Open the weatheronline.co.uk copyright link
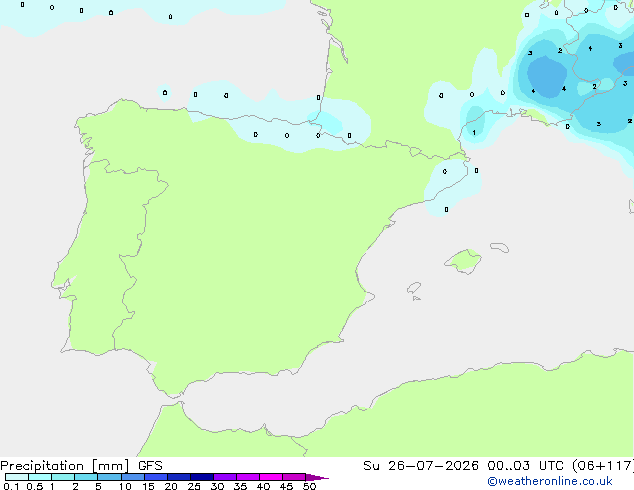 [549, 481]
